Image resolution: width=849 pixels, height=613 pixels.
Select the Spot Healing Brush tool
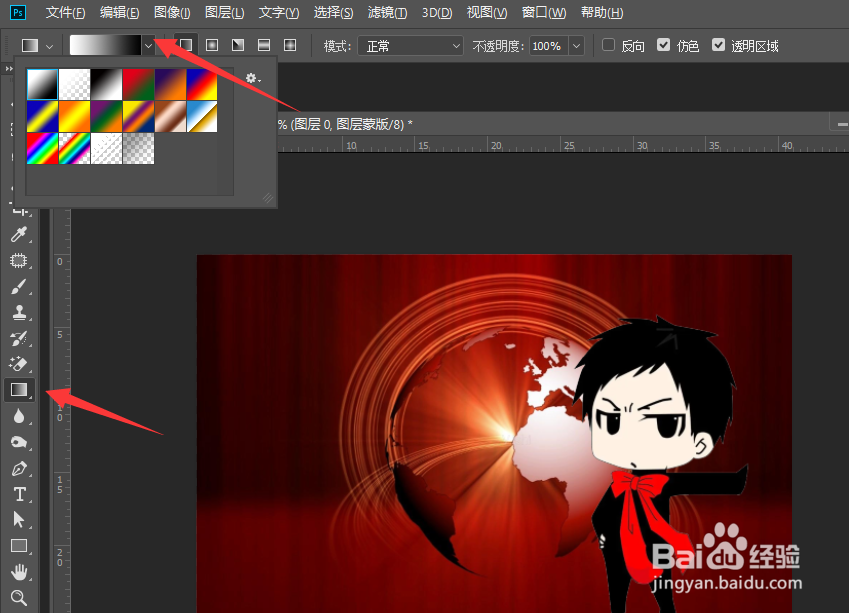point(19,260)
